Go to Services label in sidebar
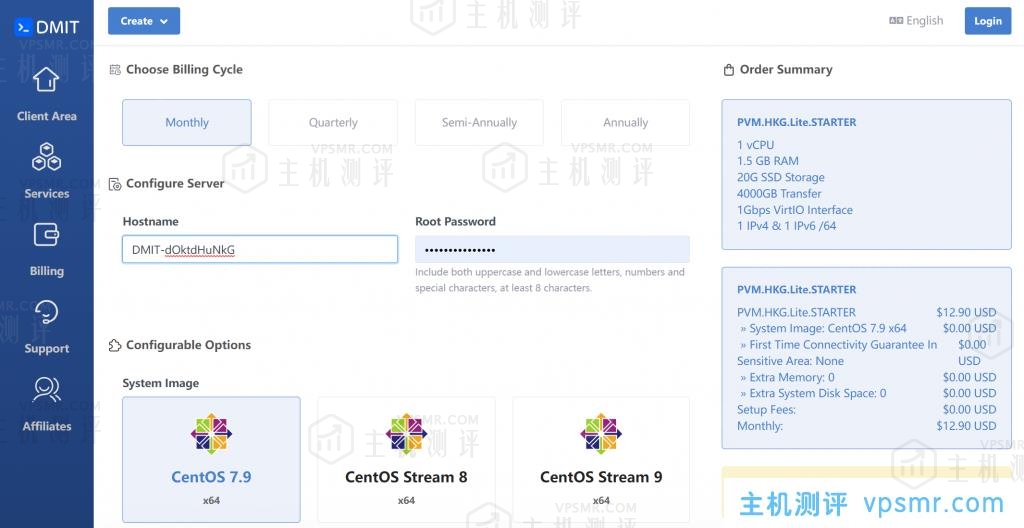 46,193
